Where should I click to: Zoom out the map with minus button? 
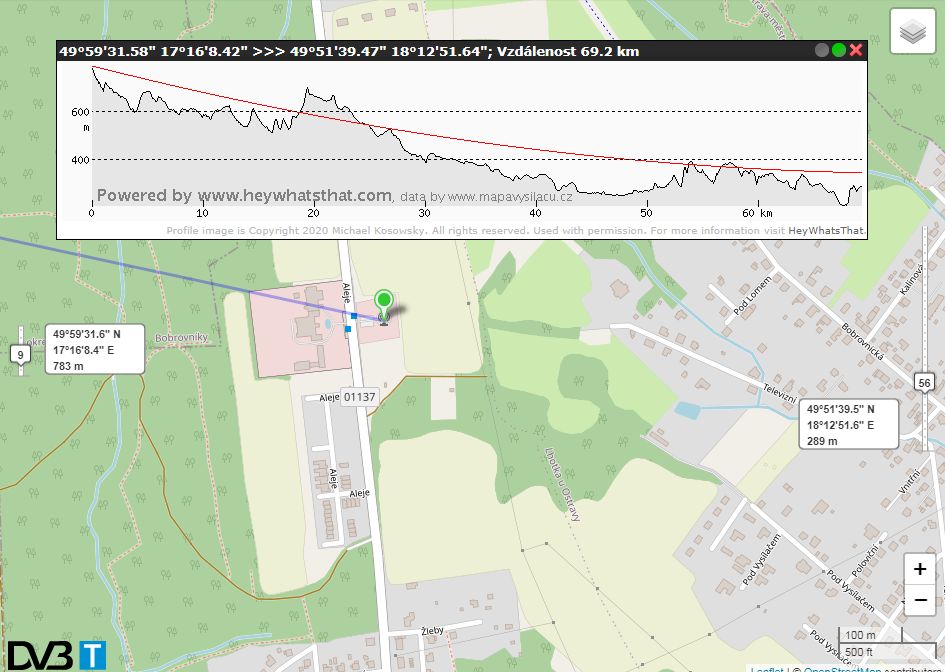[920, 600]
